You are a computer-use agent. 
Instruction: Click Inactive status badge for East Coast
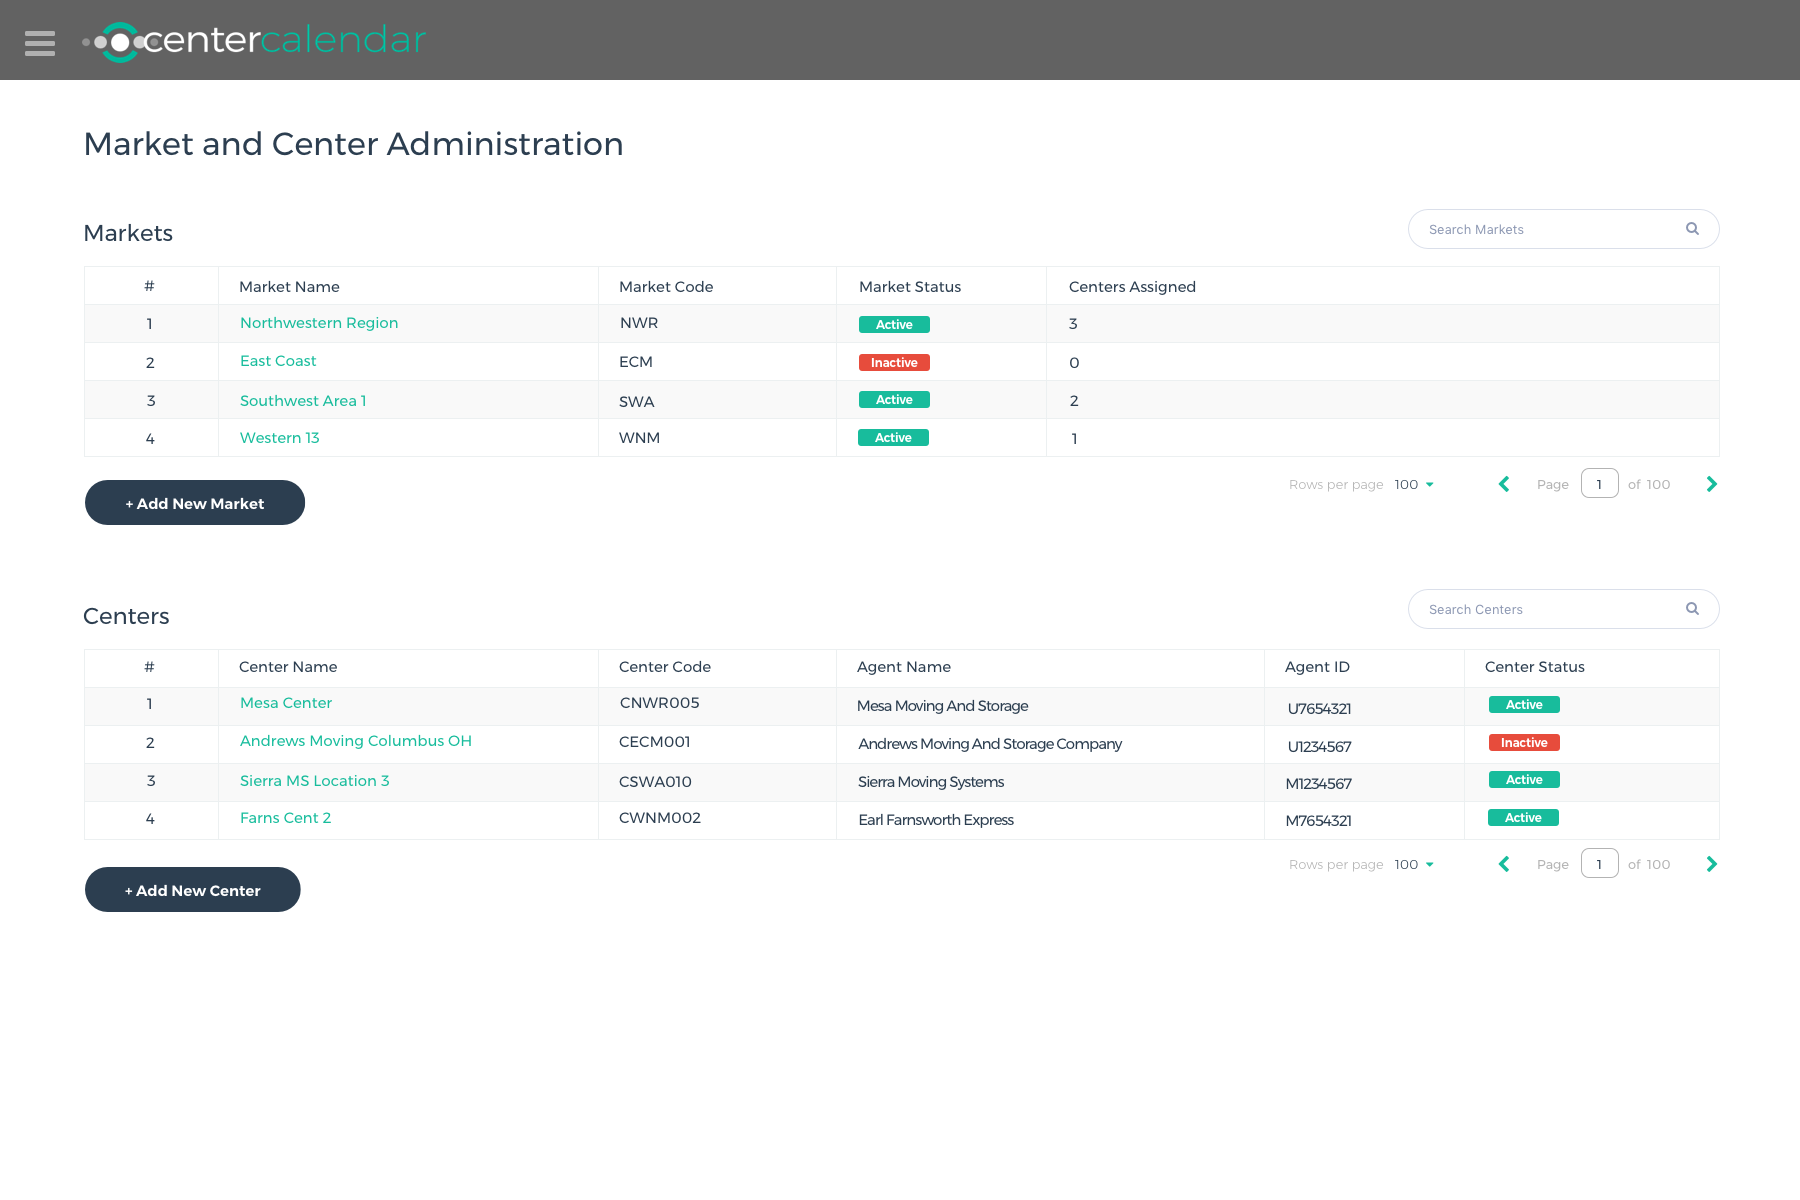coord(894,362)
